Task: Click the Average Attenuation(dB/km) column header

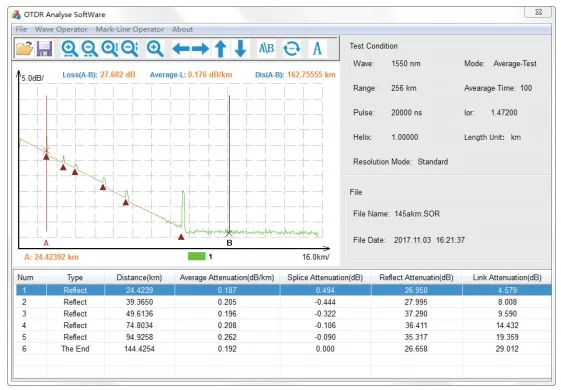Action: click(x=227, y=278)
